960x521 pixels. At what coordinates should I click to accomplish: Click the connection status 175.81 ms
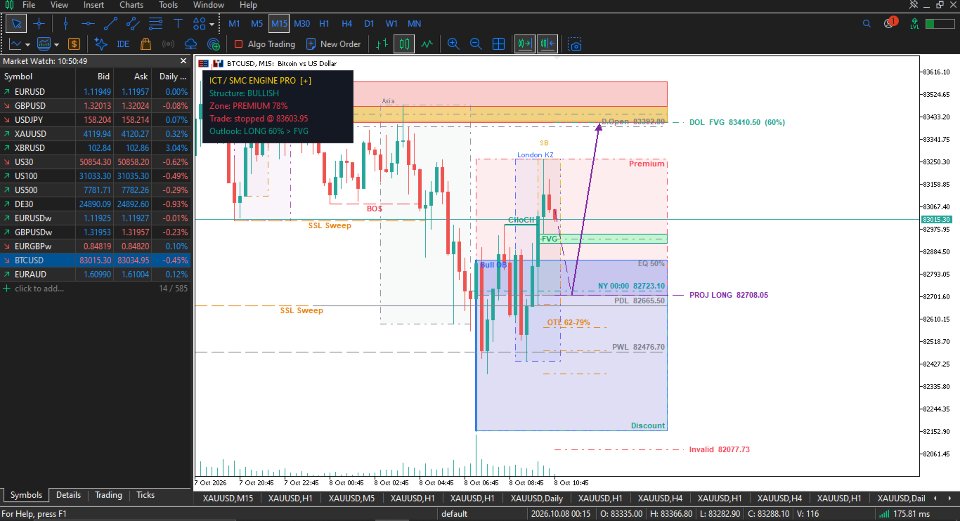(905, 514)
